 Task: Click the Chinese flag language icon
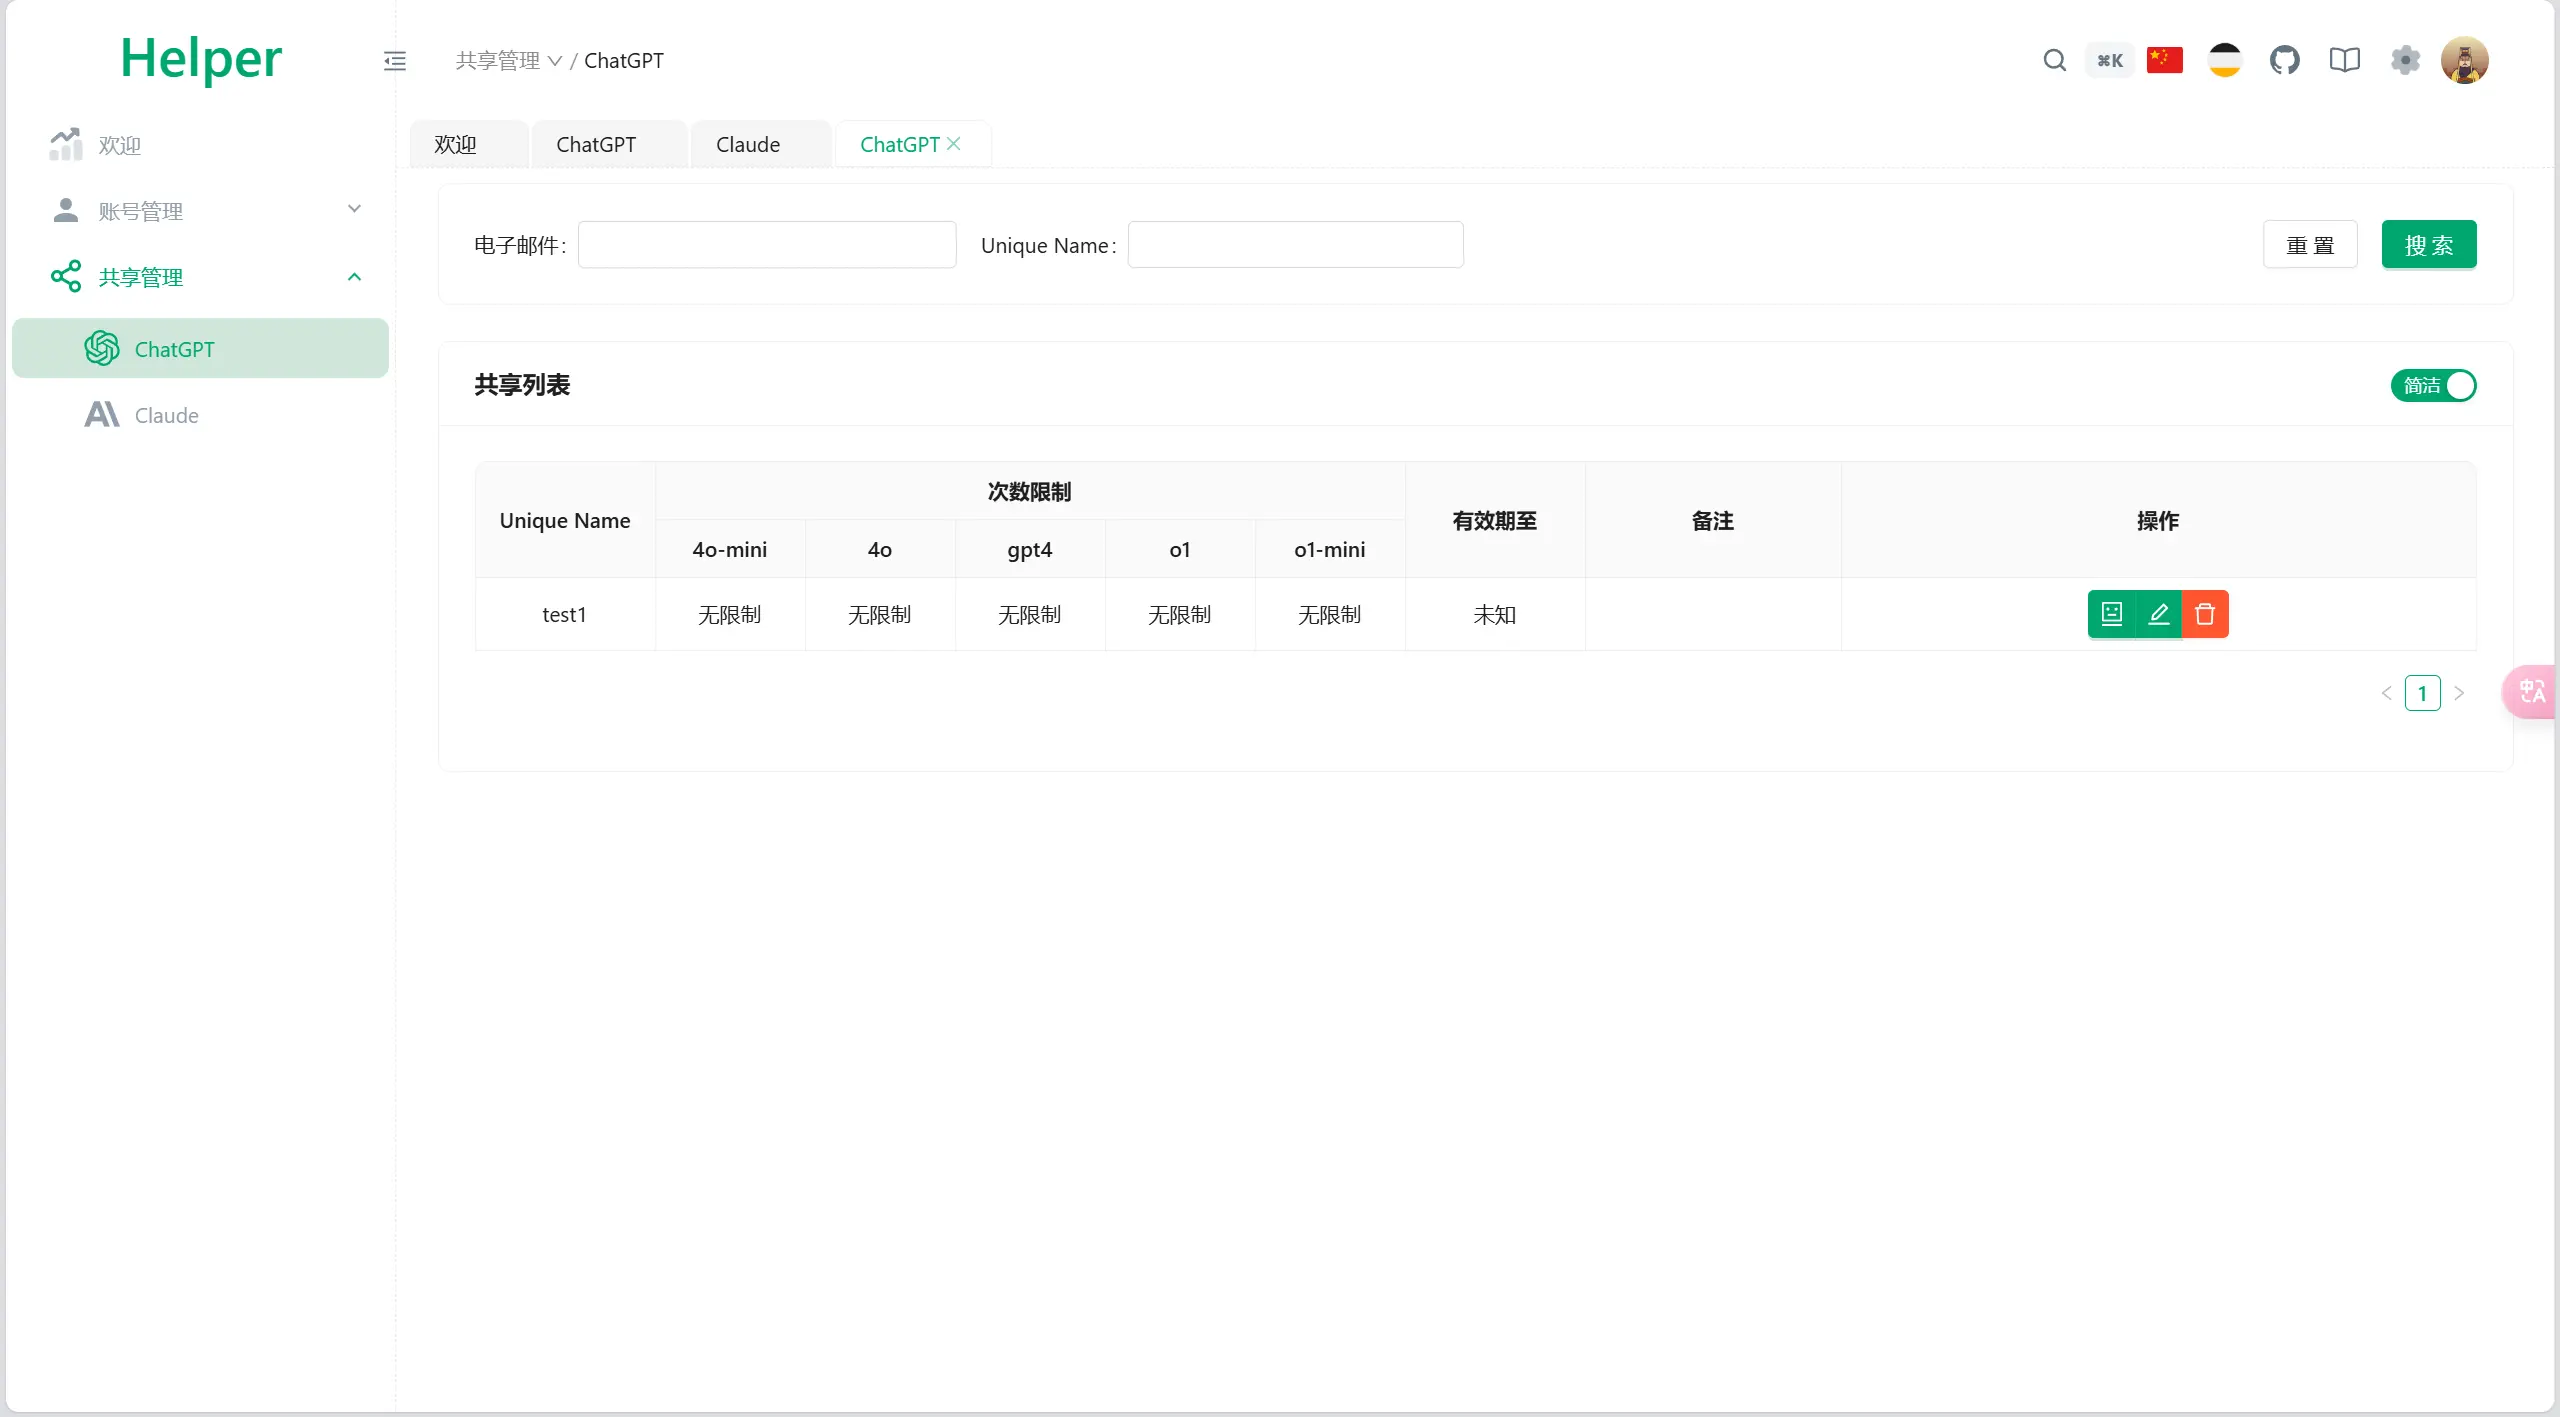pyautogui.click(x=2166, y=59)
